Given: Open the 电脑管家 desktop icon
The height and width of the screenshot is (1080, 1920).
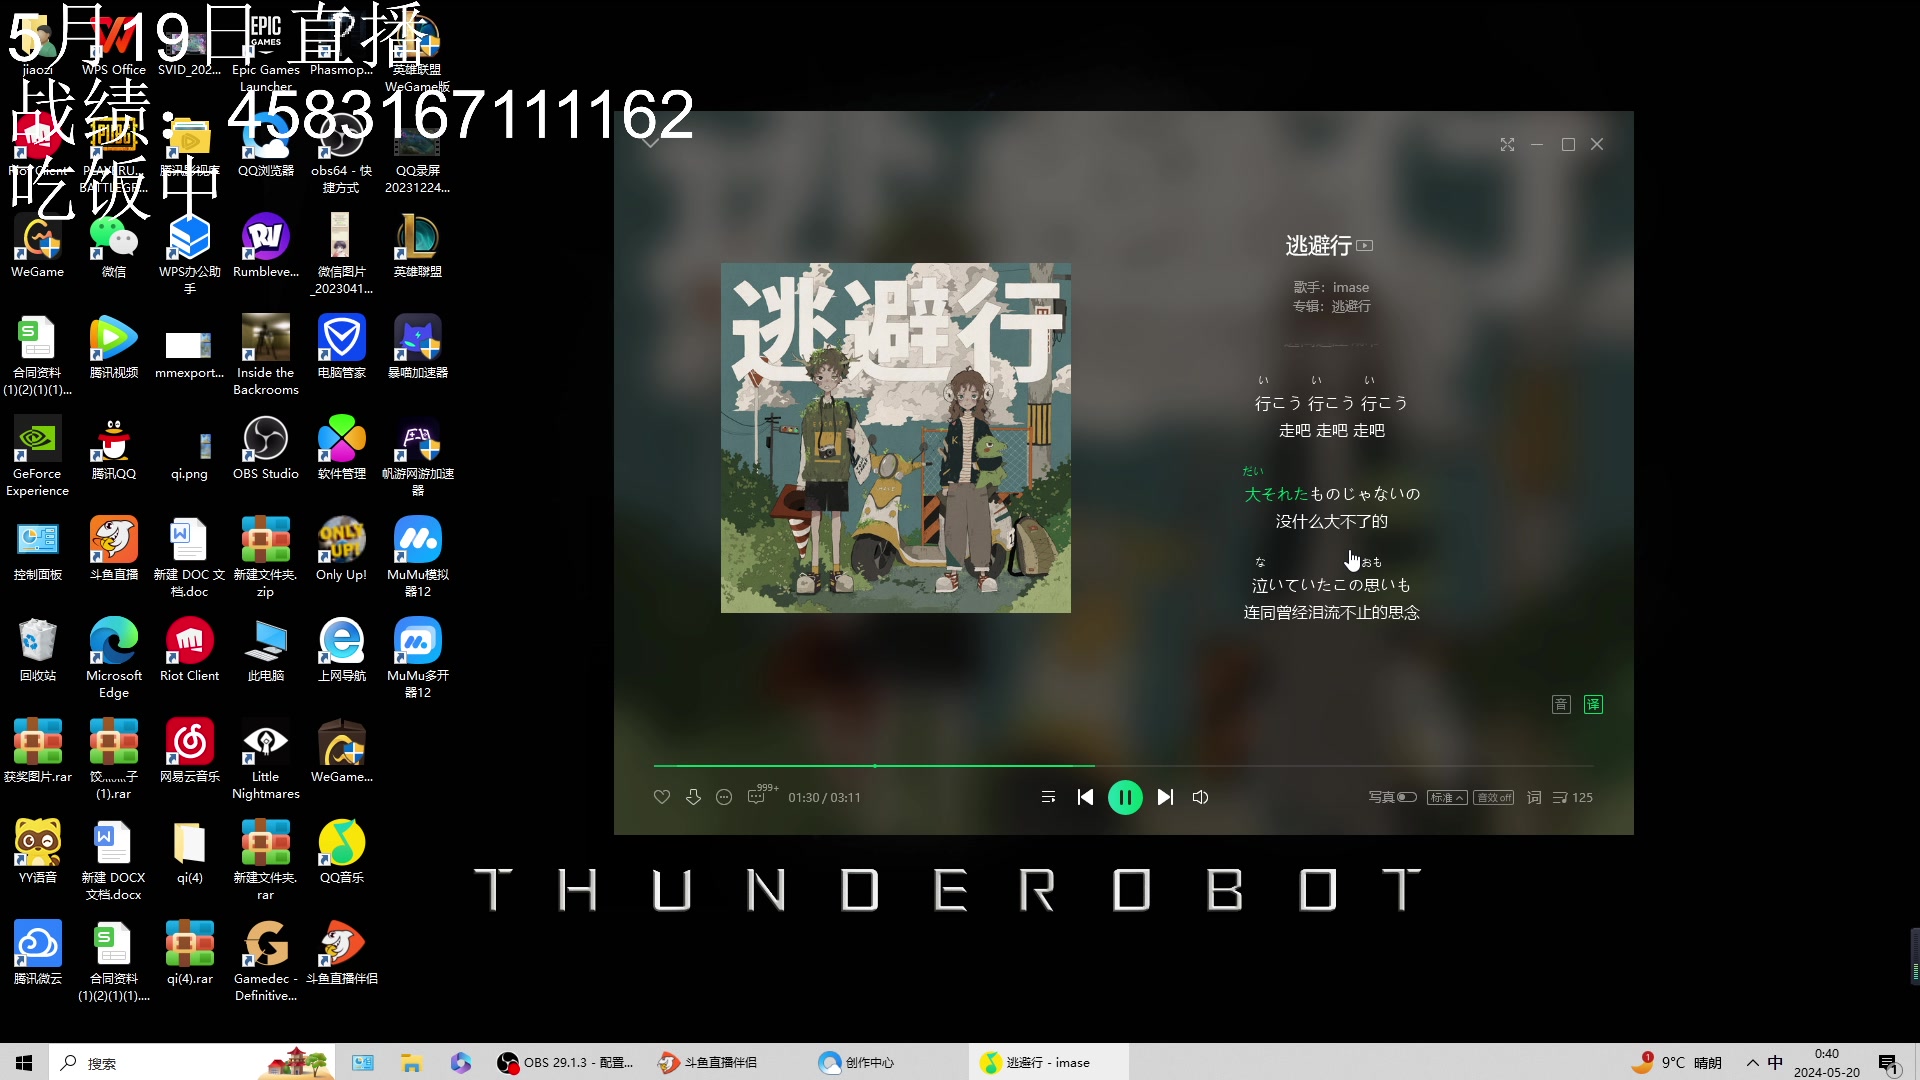Looking at the screenshot, I should (x=342, y=347).
